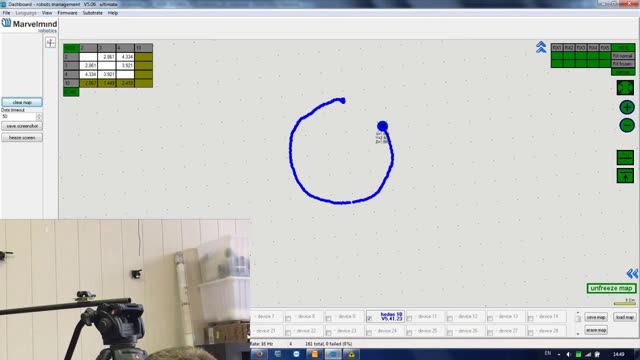640x360 pixels.
Task: Click the save screenshot button
Action: (x=22, y=126)
